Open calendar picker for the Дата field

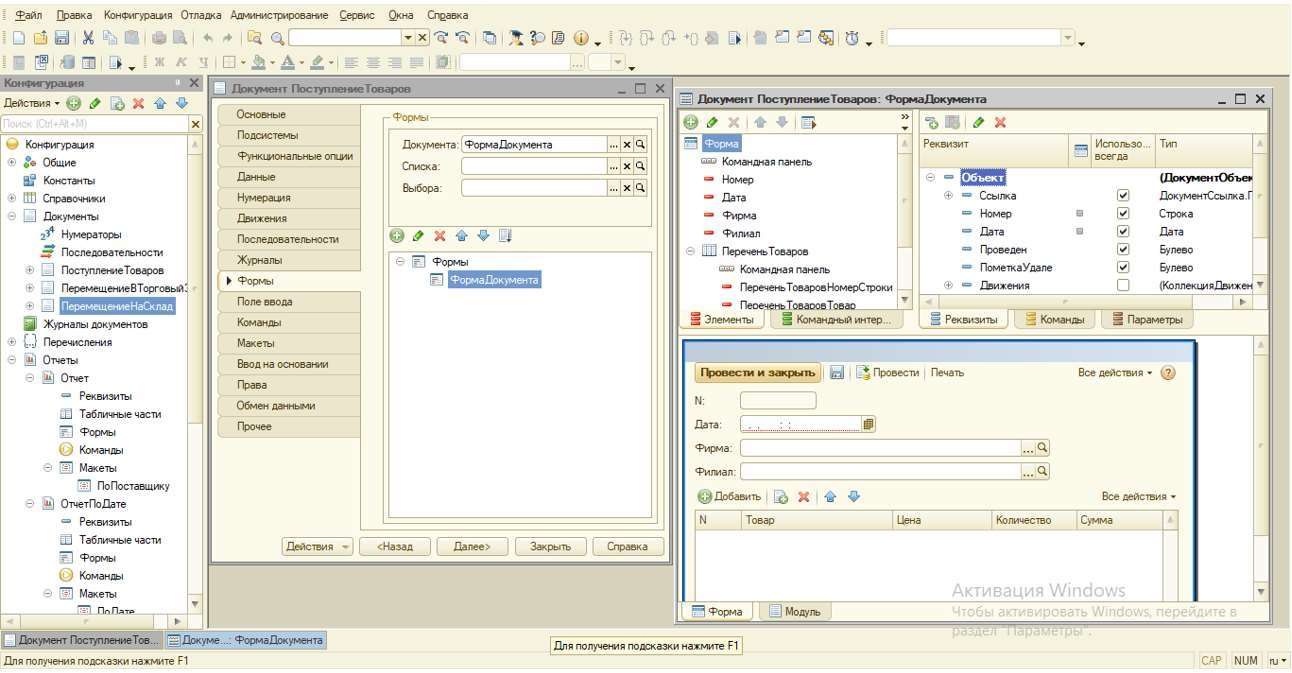[868, 424]
